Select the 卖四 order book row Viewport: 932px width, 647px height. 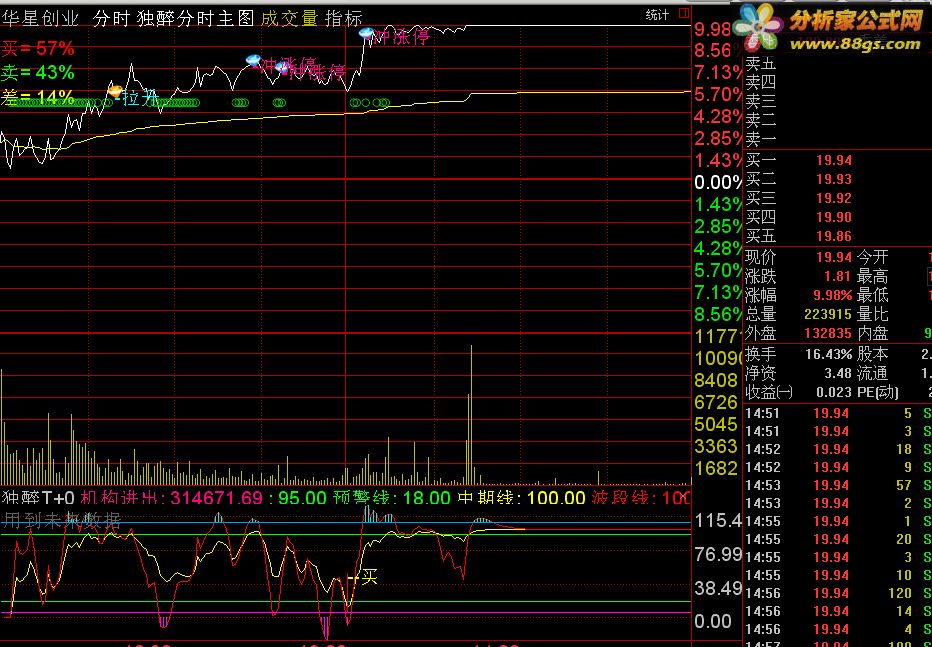837,82
